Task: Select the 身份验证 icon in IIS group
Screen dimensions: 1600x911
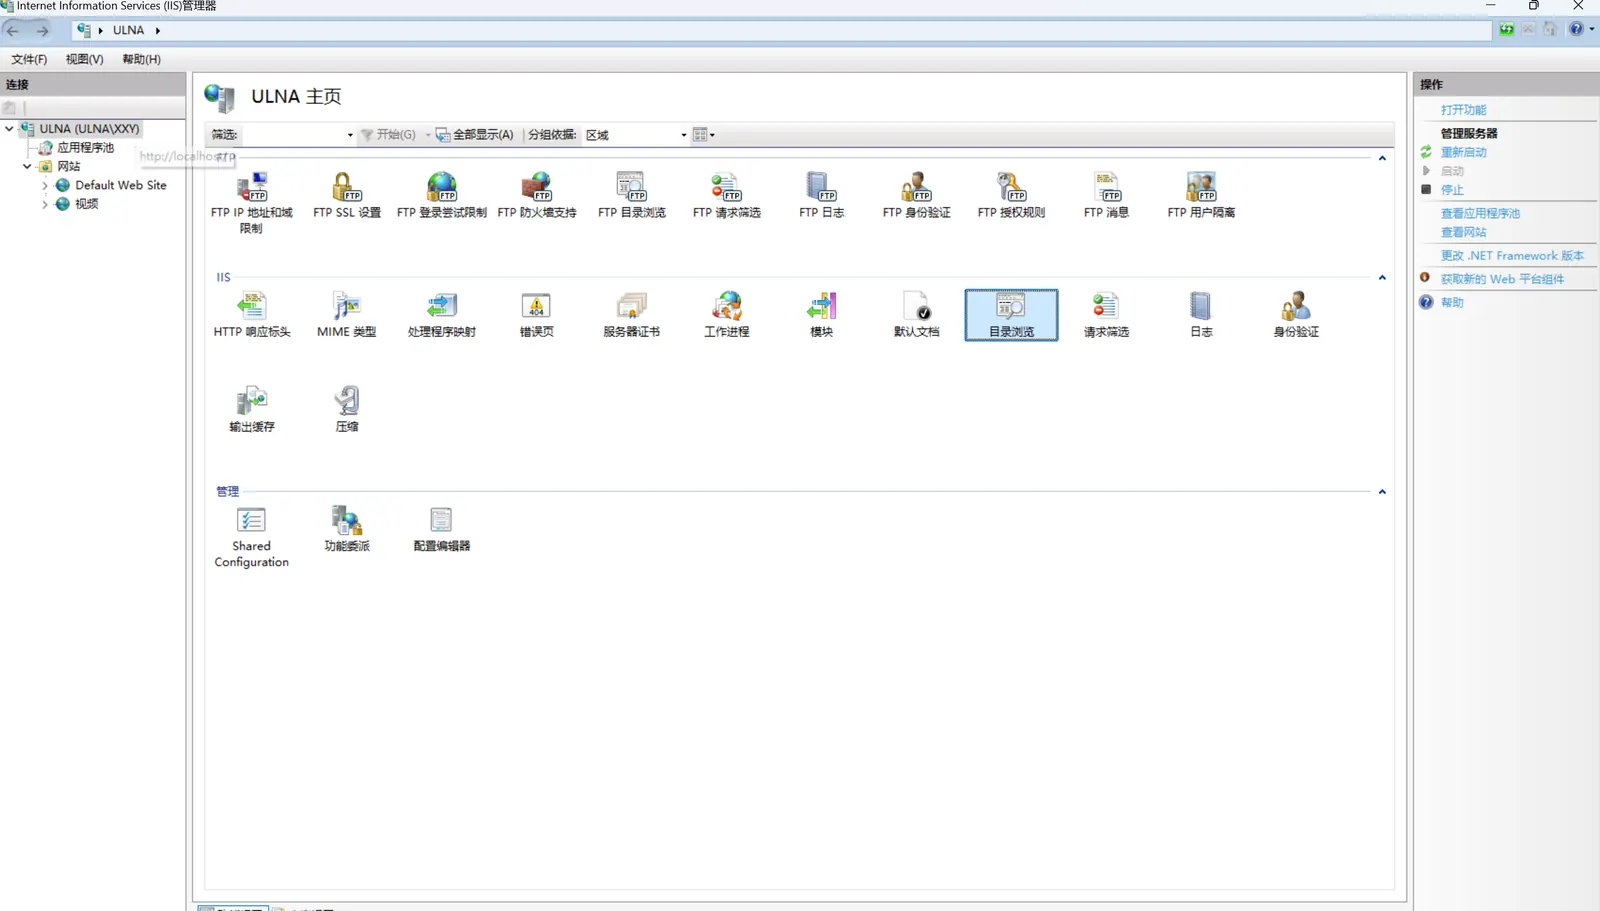Action: [x=1295, y=314]
